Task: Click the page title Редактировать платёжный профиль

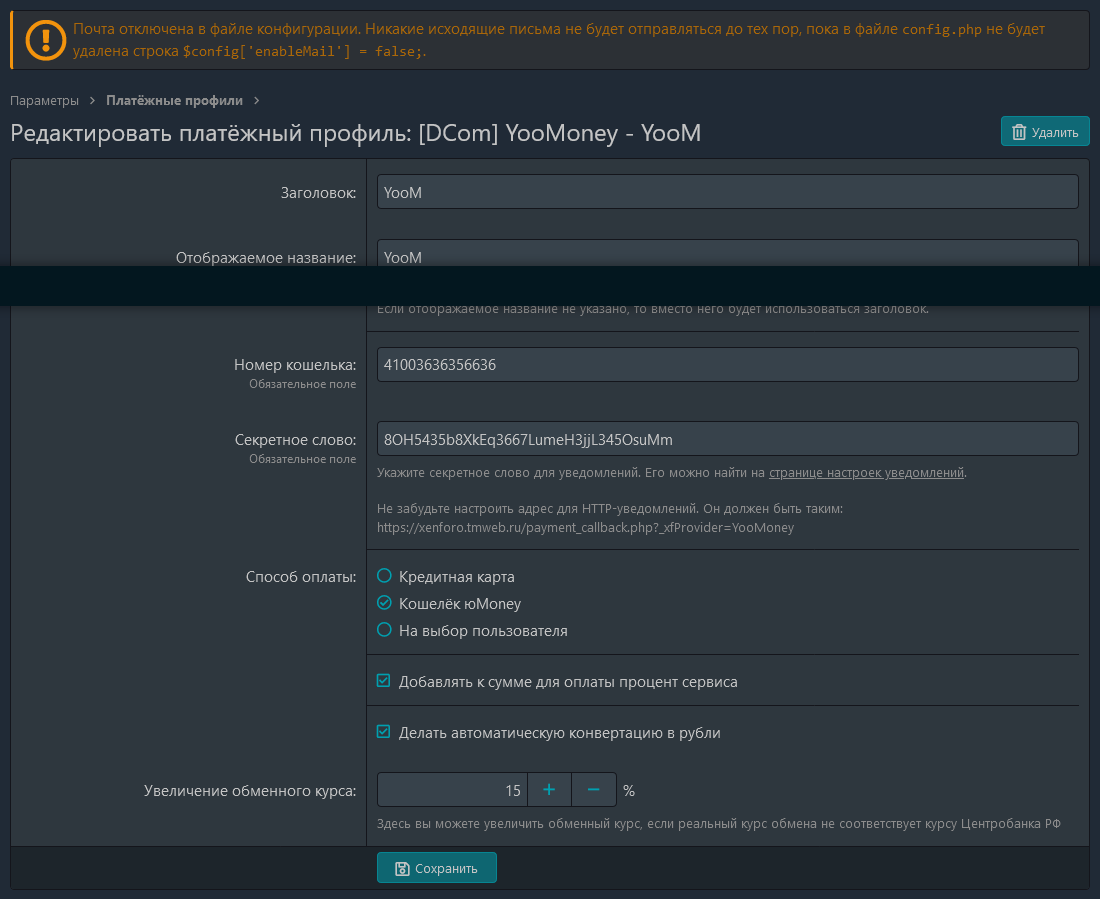Action: tap(356, 133)
